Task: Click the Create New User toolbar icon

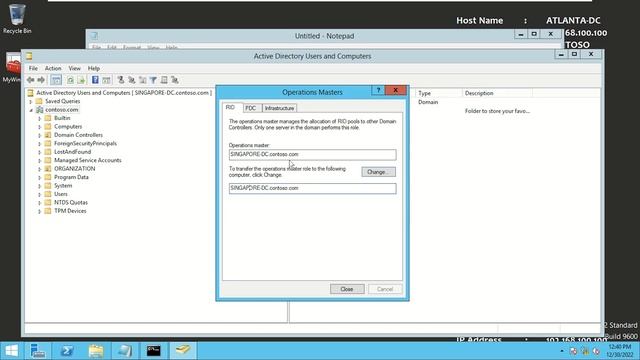Action: click(x=120, y=80)
